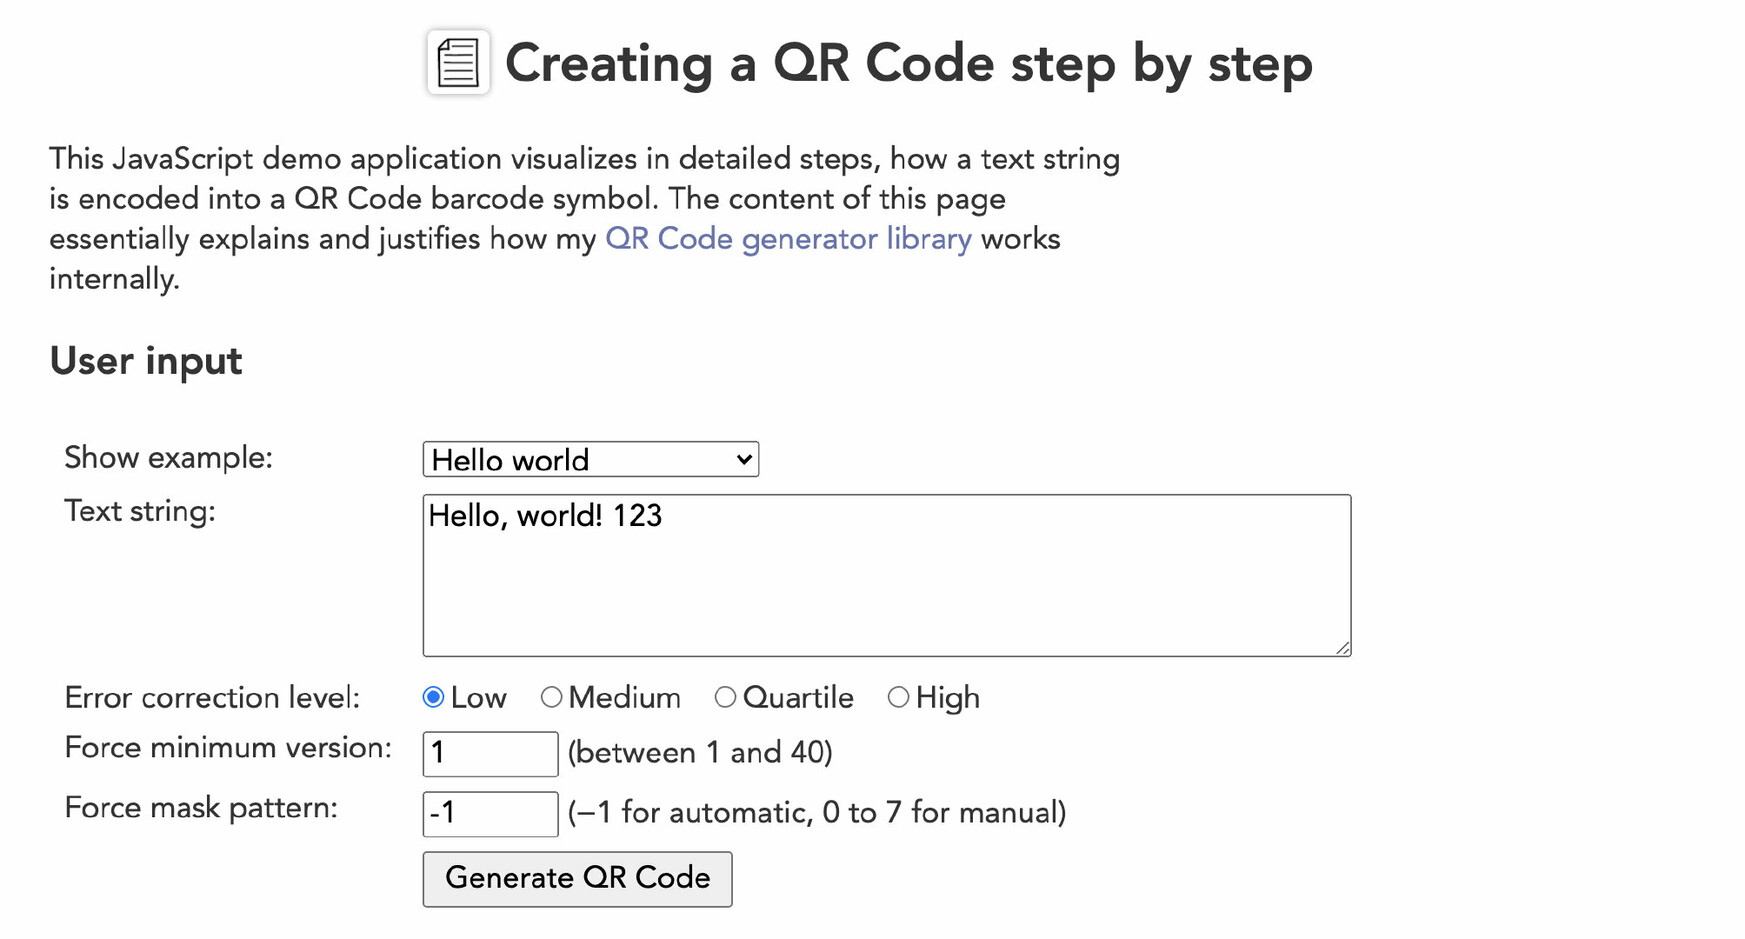
Task: Click the "Force mask pattern:" label text
Action: tap(201, 808)
